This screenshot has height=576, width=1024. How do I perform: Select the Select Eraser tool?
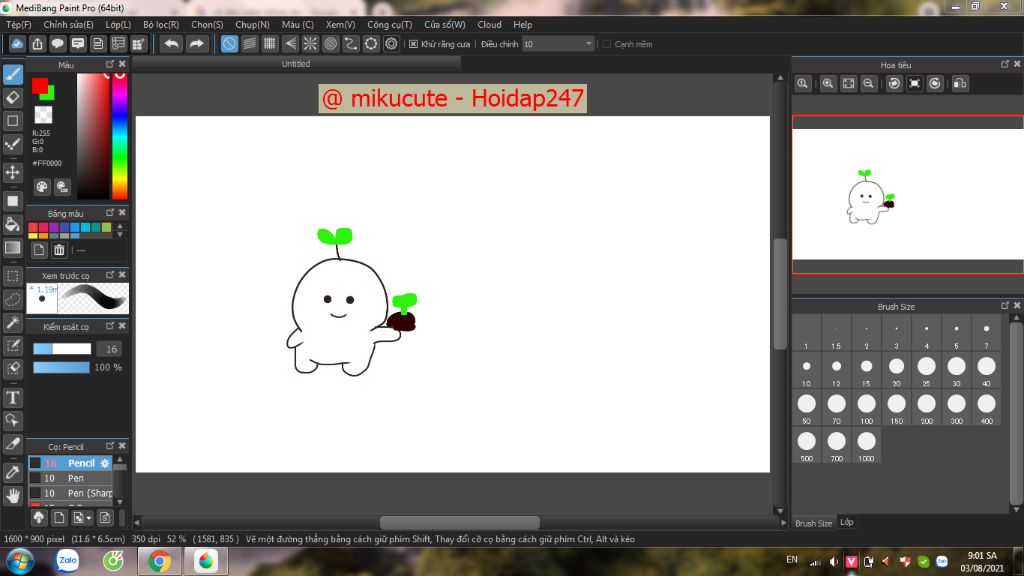click(x=13, y=368)
